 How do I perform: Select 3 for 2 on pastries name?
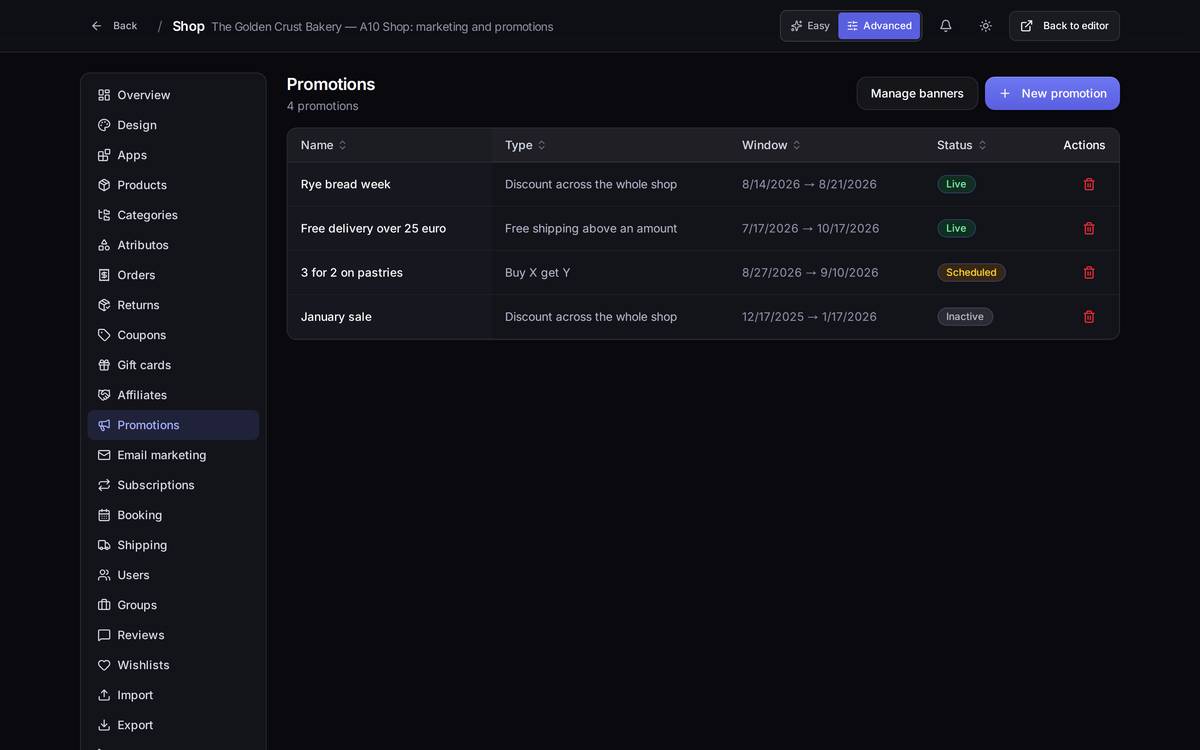click(352, 272)
